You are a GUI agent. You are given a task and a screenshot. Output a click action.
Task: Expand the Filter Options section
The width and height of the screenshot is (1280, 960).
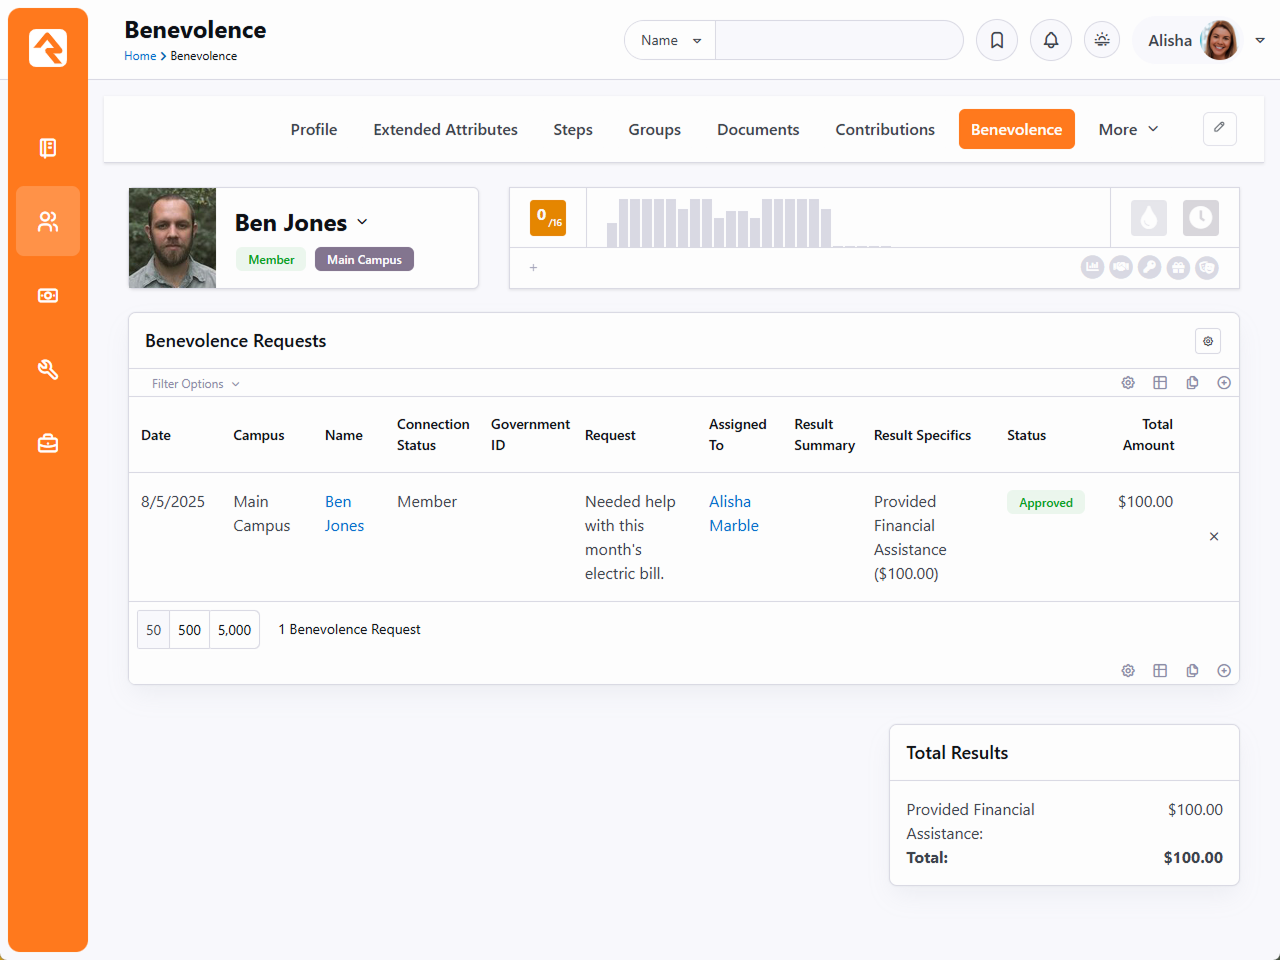point(195,384)
